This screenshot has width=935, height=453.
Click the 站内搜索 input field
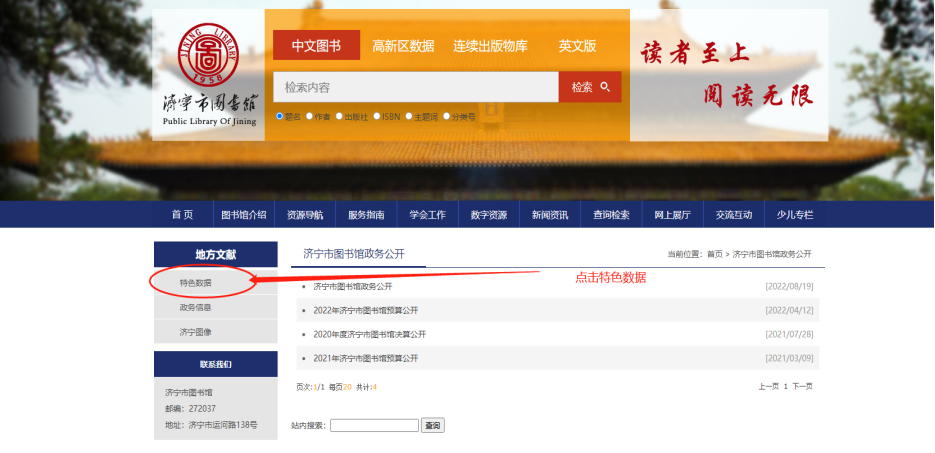(x=374, y=426)
